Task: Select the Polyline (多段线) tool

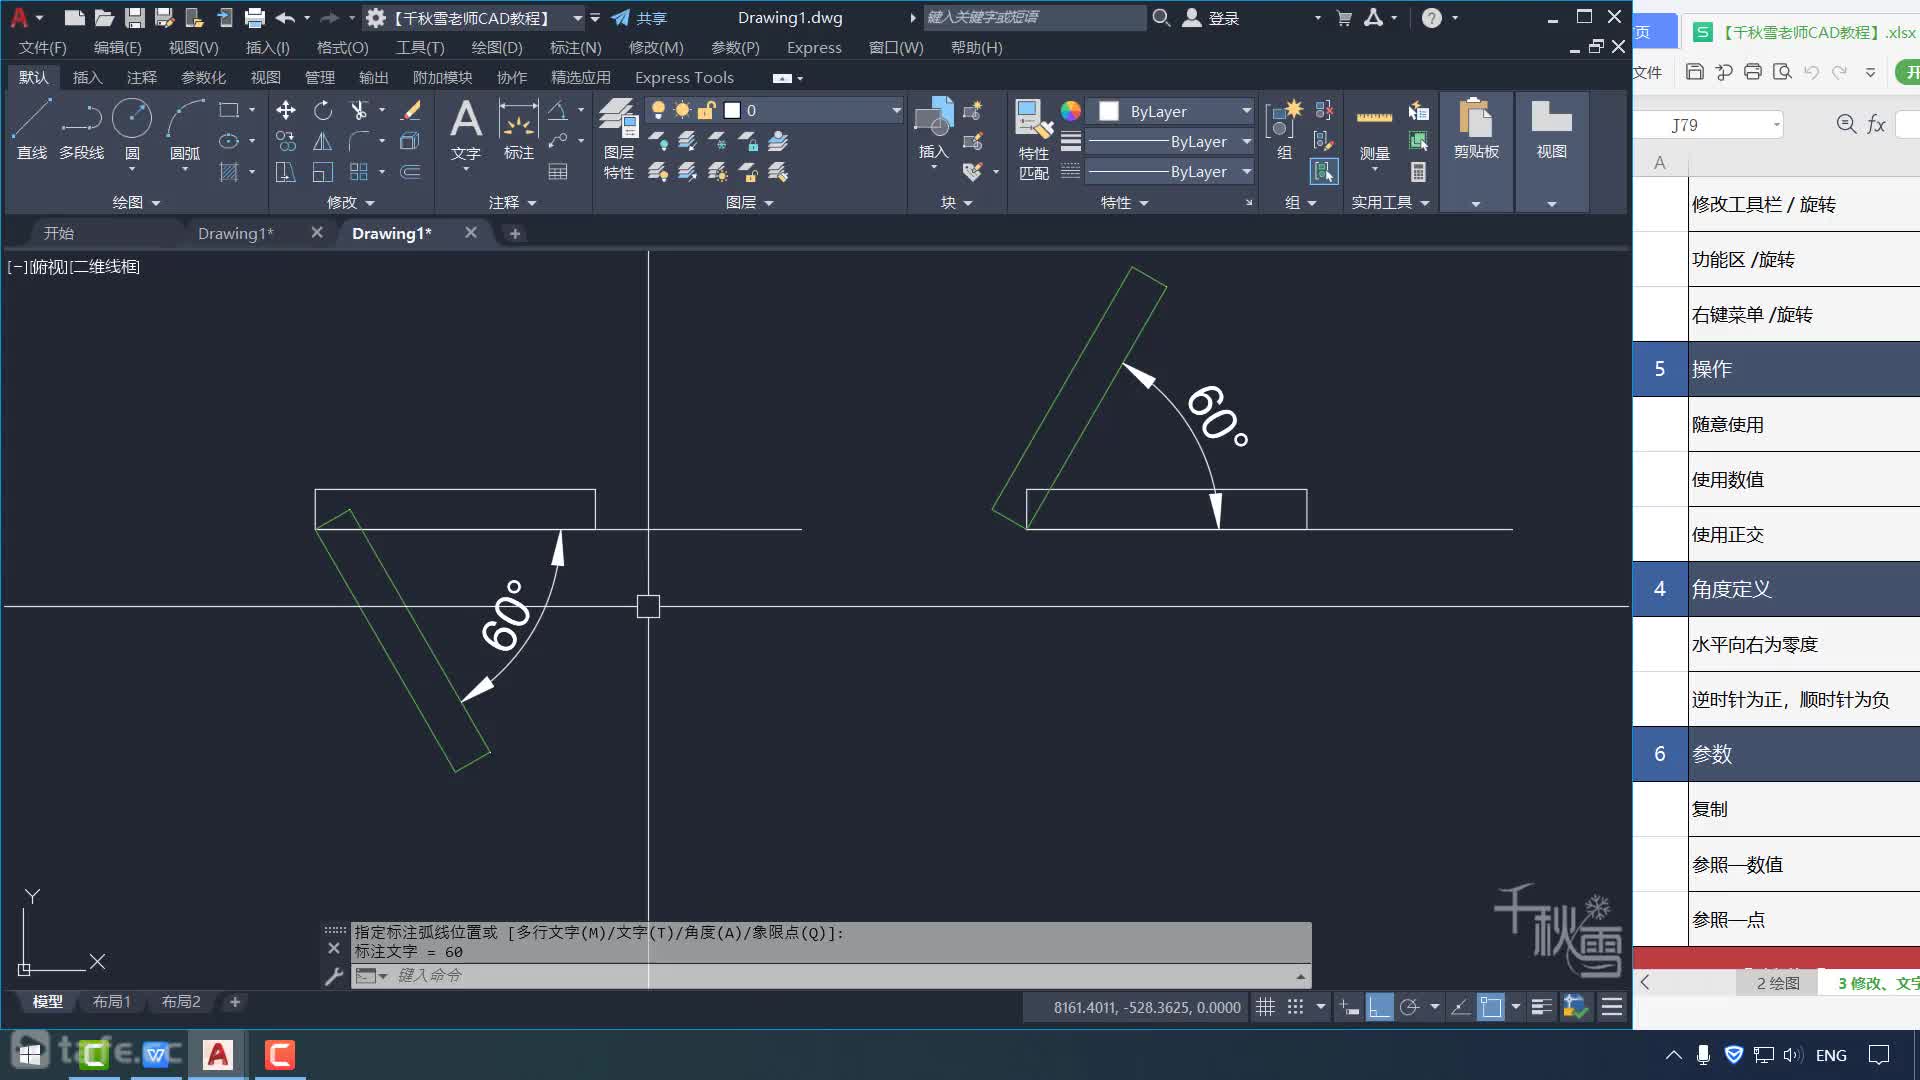Action: coord(81,130)
